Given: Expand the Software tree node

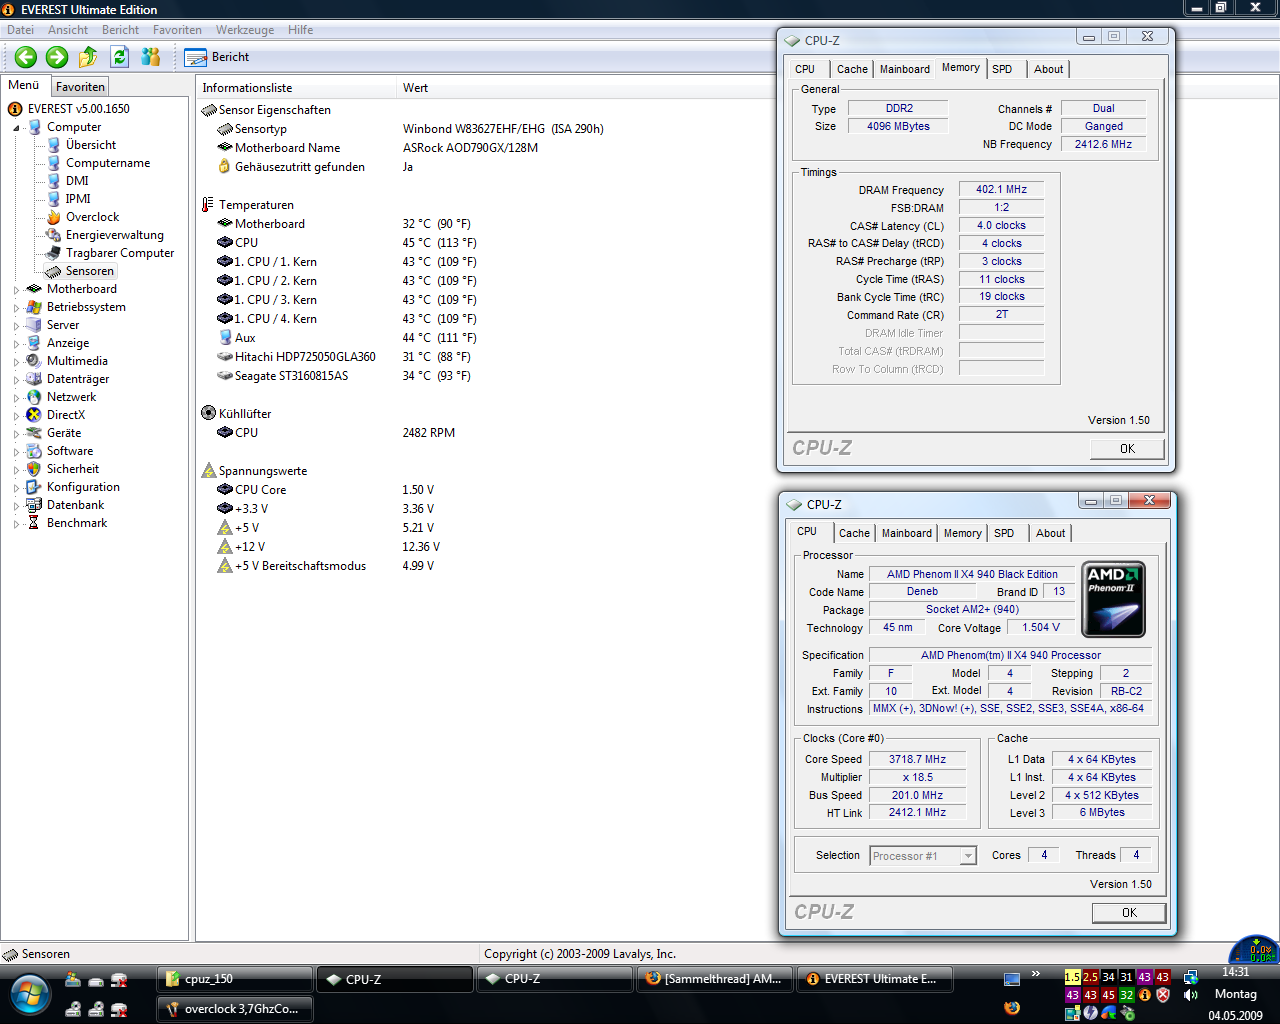Looking at the screenshot, I should click(16, 452).
